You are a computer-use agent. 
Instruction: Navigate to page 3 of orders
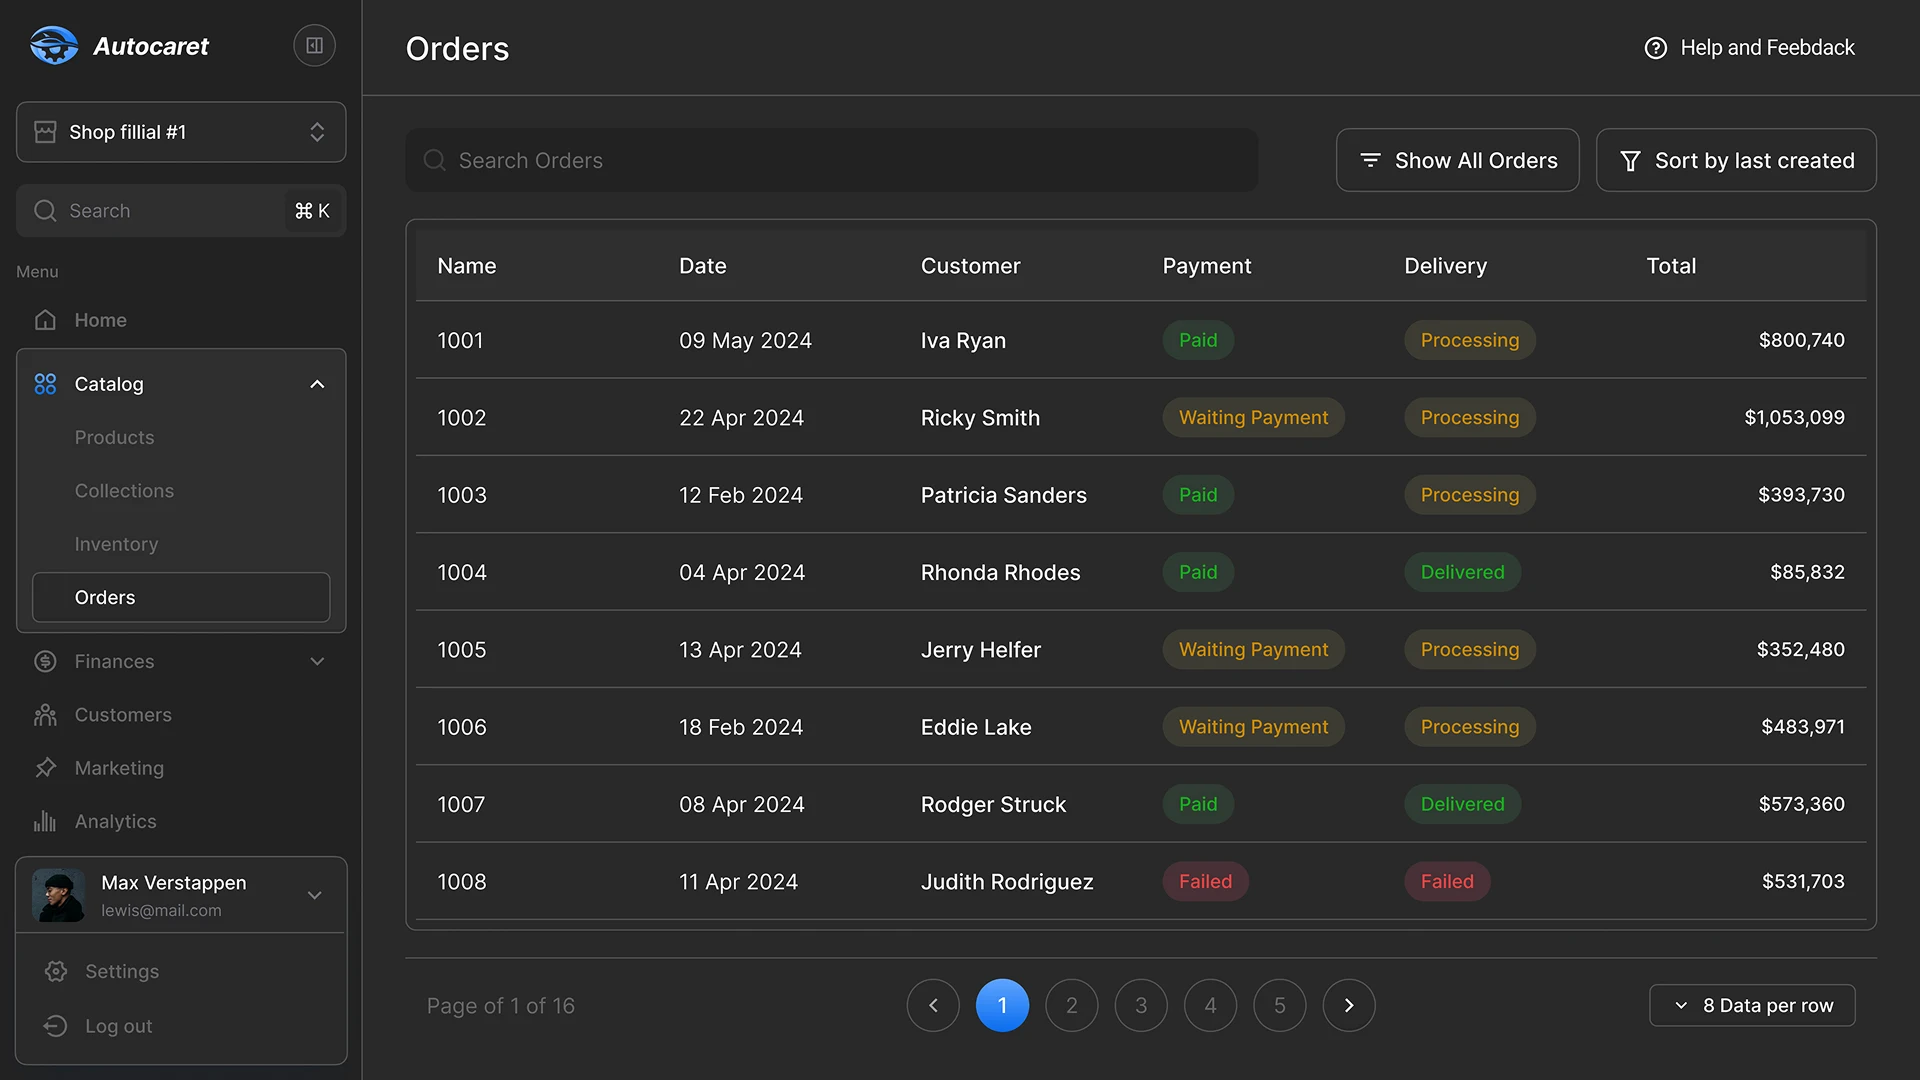coord(1140,1005)
